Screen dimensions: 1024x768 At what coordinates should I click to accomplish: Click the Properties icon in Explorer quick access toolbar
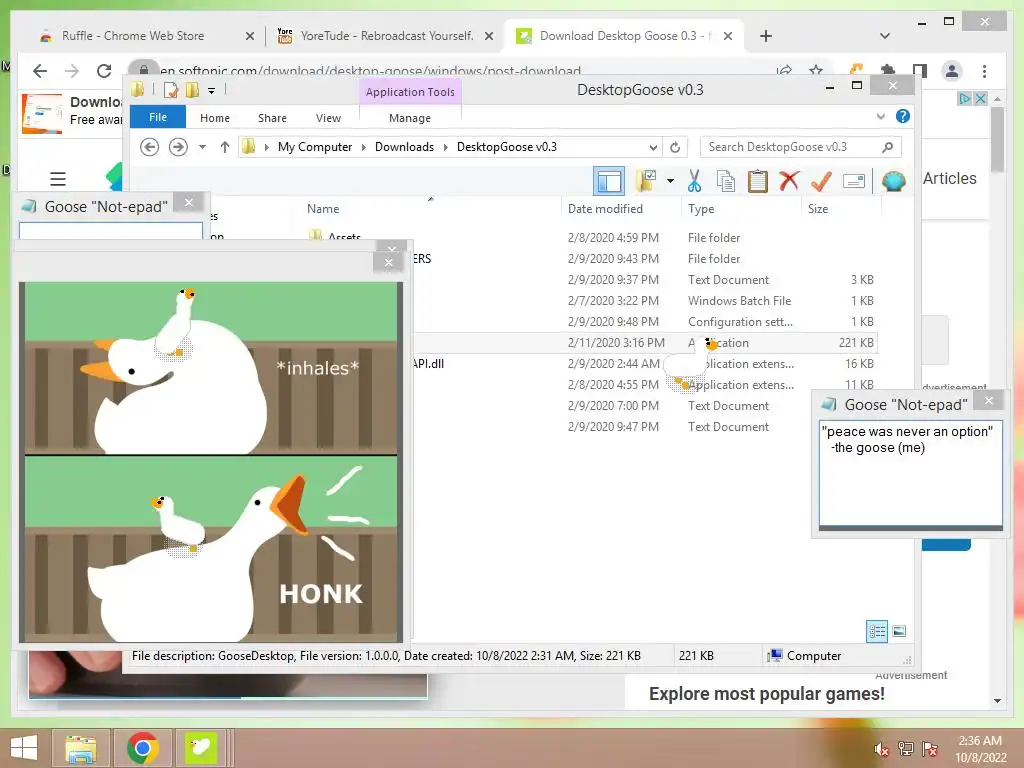click(171, 90)
